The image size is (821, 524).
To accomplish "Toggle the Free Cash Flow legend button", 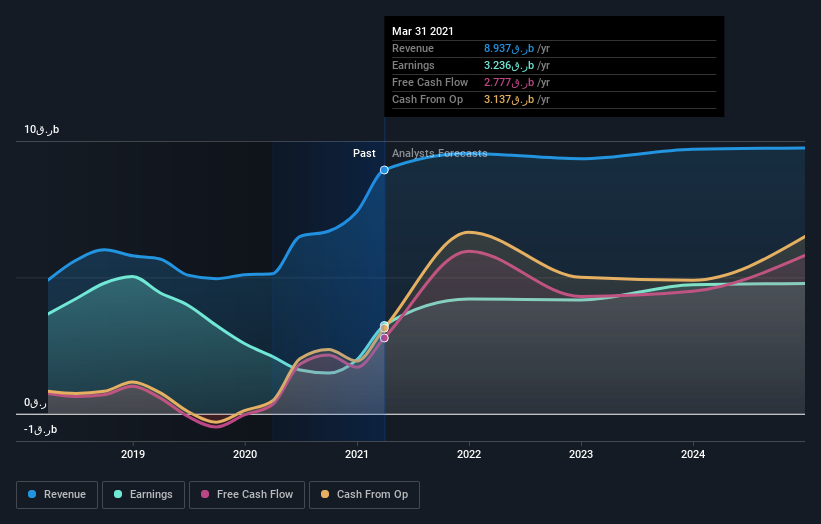I will pos(247,495).
